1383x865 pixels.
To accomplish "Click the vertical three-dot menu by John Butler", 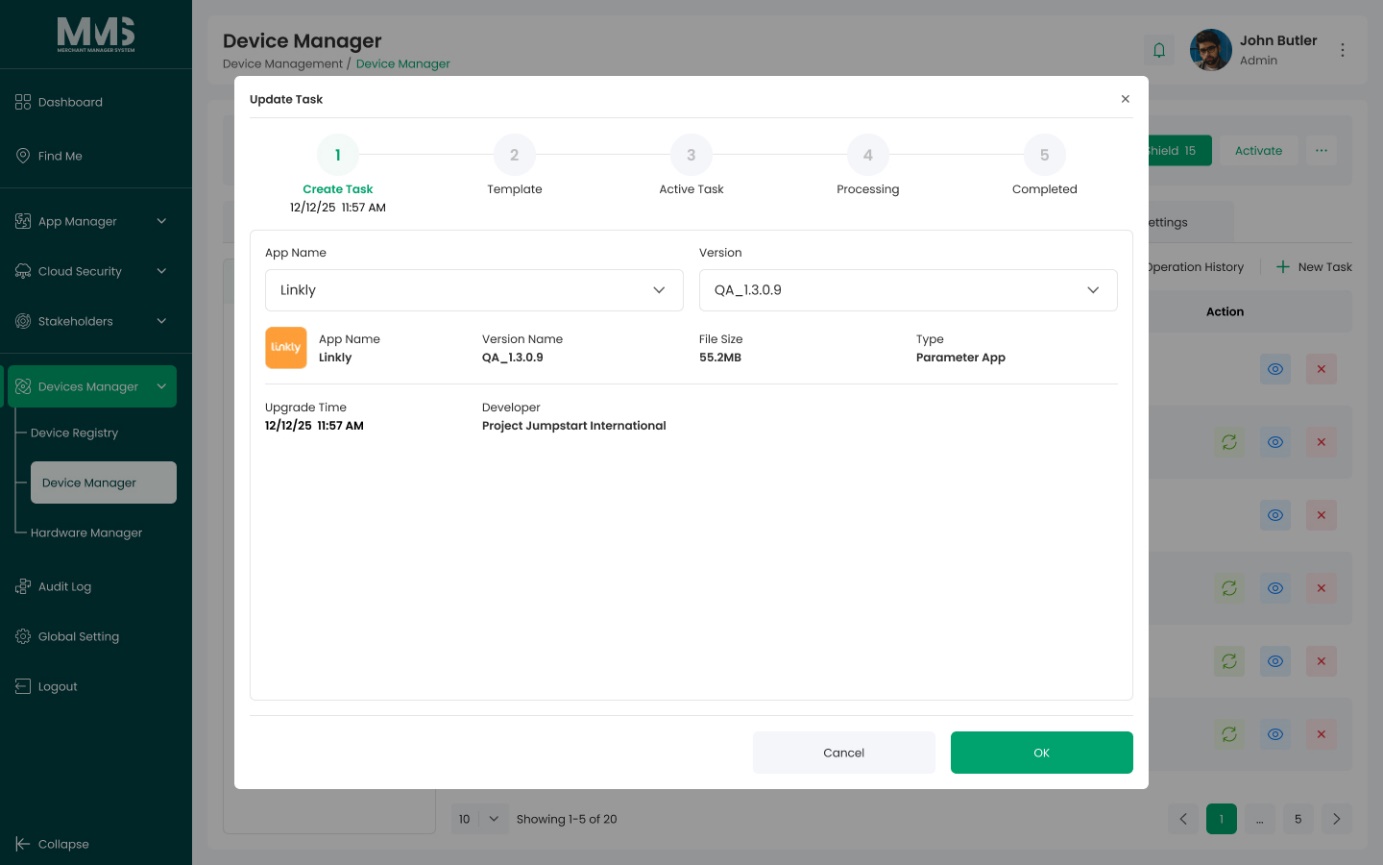I will tap(1343, 50).
